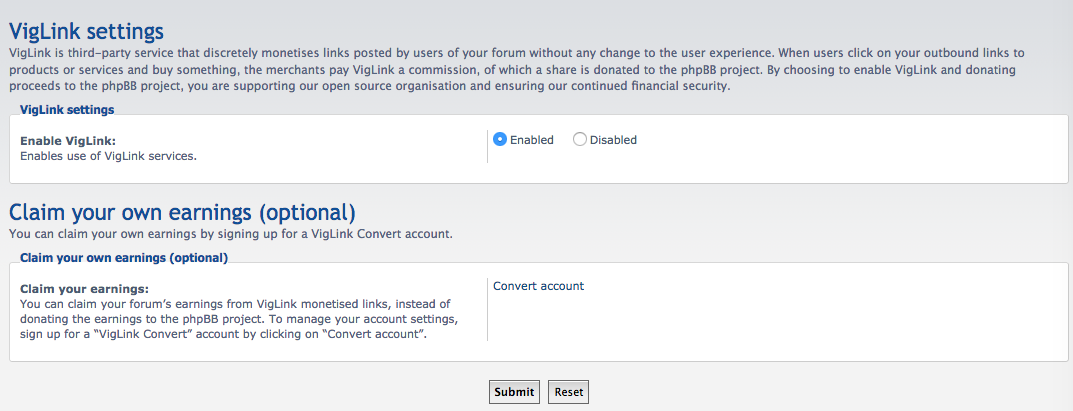The width and height of the screenshot is (1073, 411).
Task: Open the Convert account link
Action: [538, 286]
